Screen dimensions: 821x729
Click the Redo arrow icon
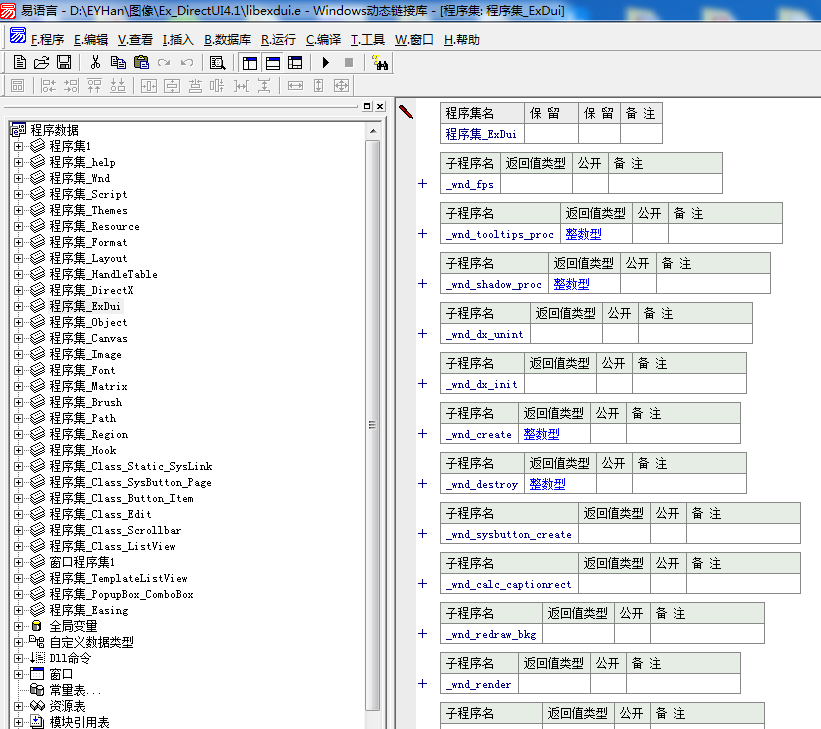[x=164, y=63]
